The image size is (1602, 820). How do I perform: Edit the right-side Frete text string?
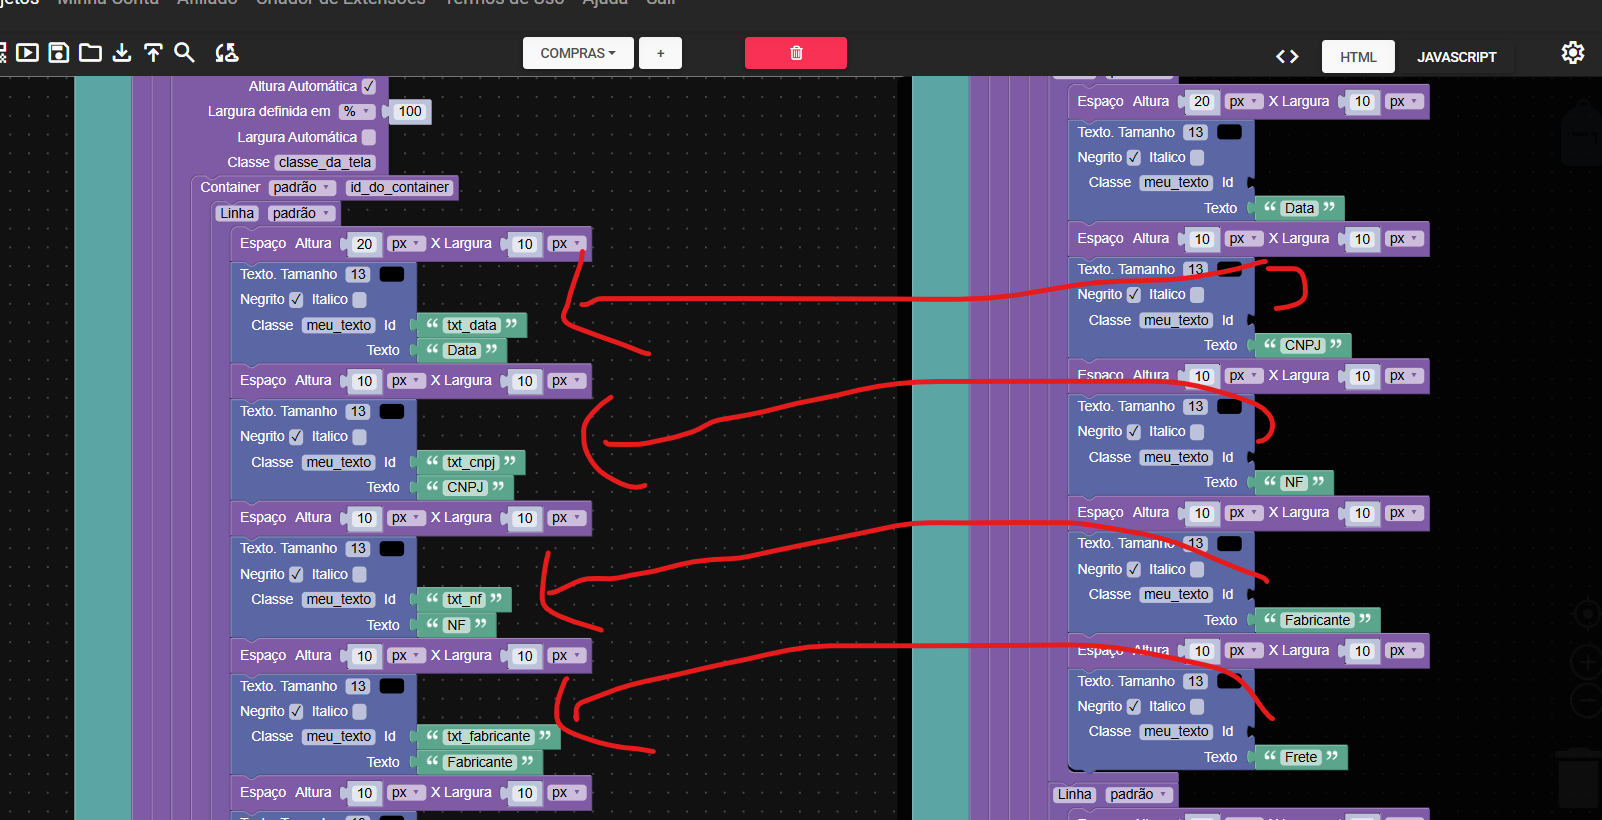[1301, 757]
